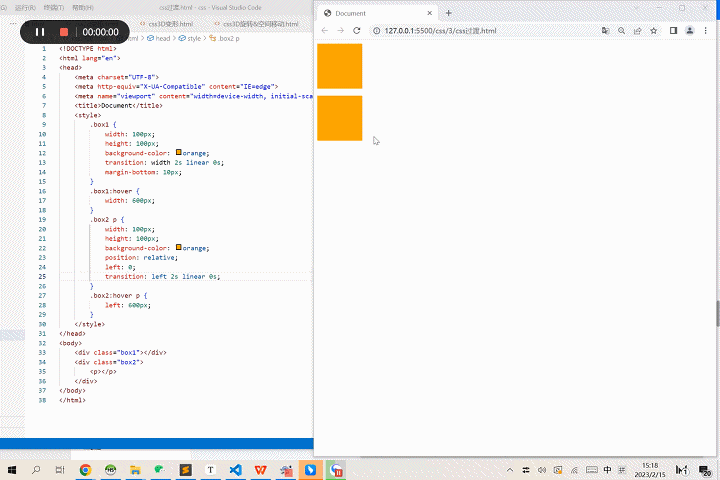This screenshot has height=480, width=720.
Task: Open the Chrome zoom magnifier icon
Action: coord(620,31)
